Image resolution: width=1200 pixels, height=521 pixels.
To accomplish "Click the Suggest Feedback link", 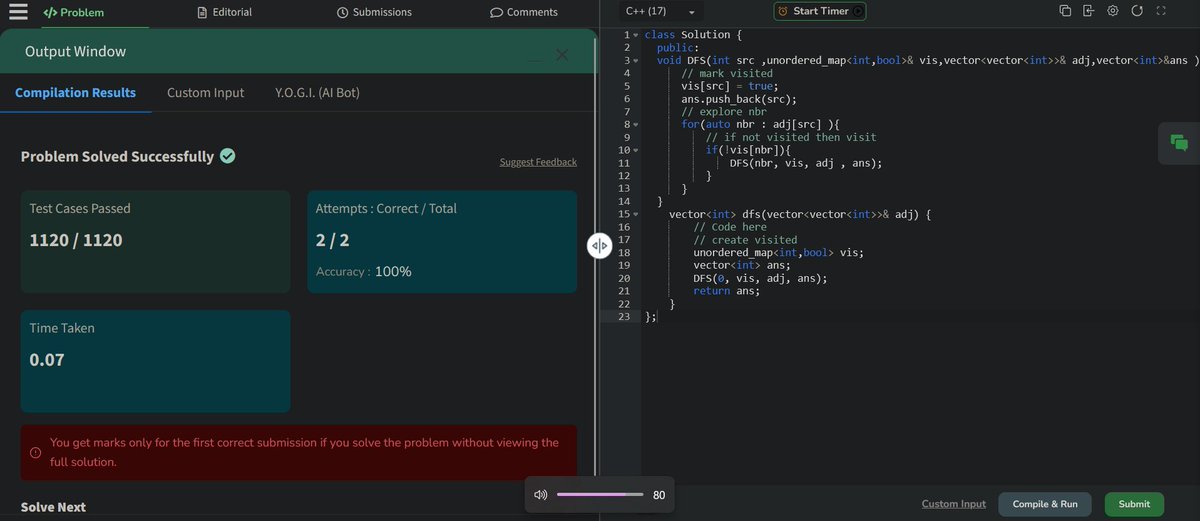I will (538, 162).
